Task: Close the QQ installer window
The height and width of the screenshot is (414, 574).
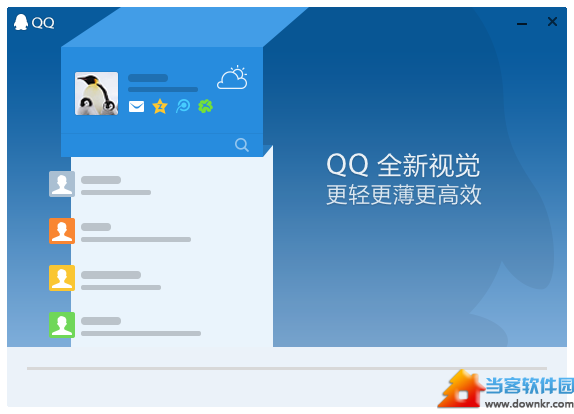Action: pos(552,22)
